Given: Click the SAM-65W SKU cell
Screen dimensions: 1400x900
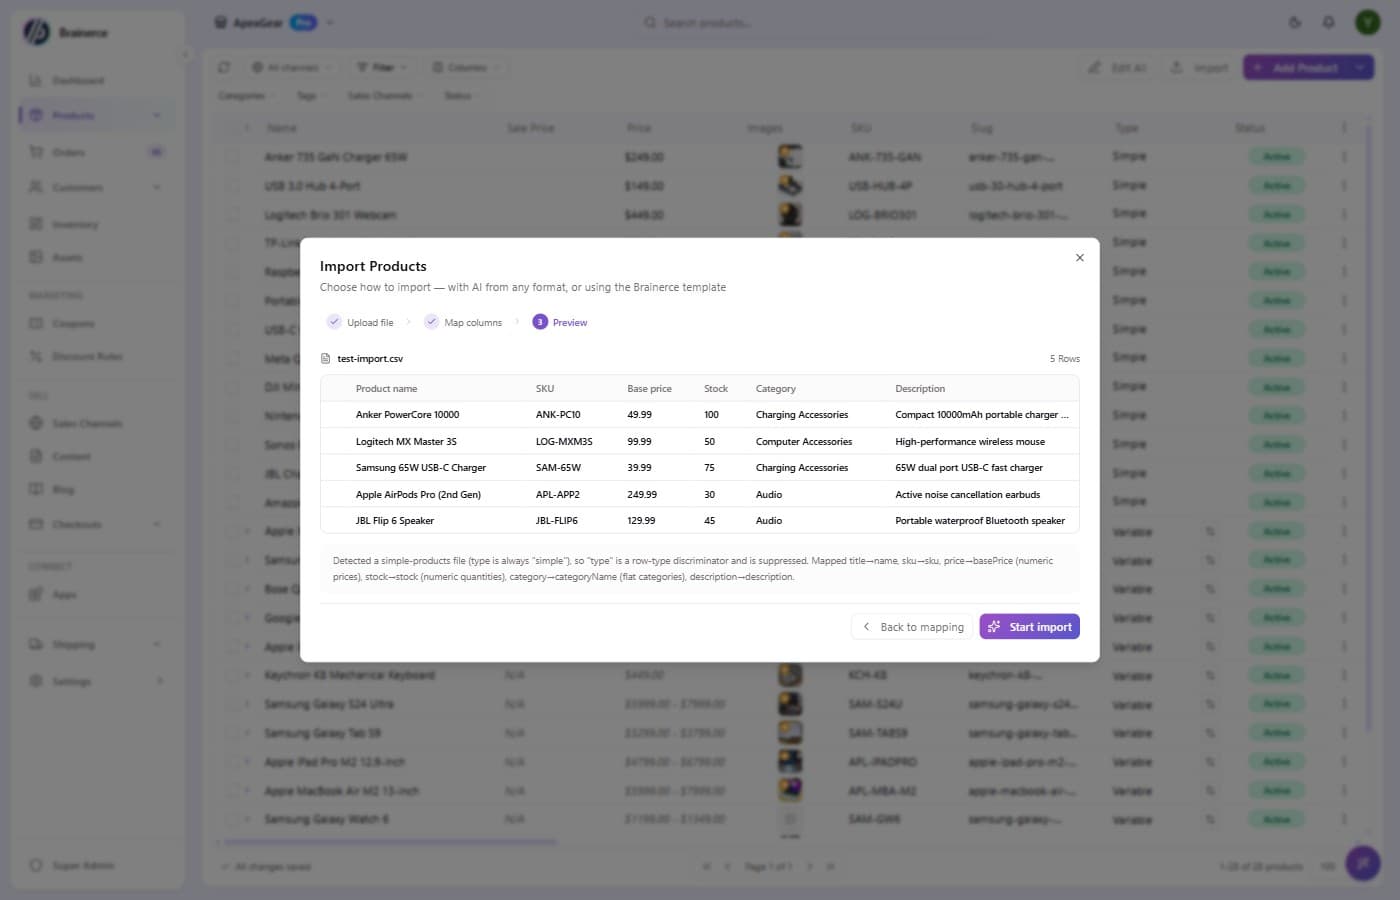Looking at the screenshot, I should (558, 468).
